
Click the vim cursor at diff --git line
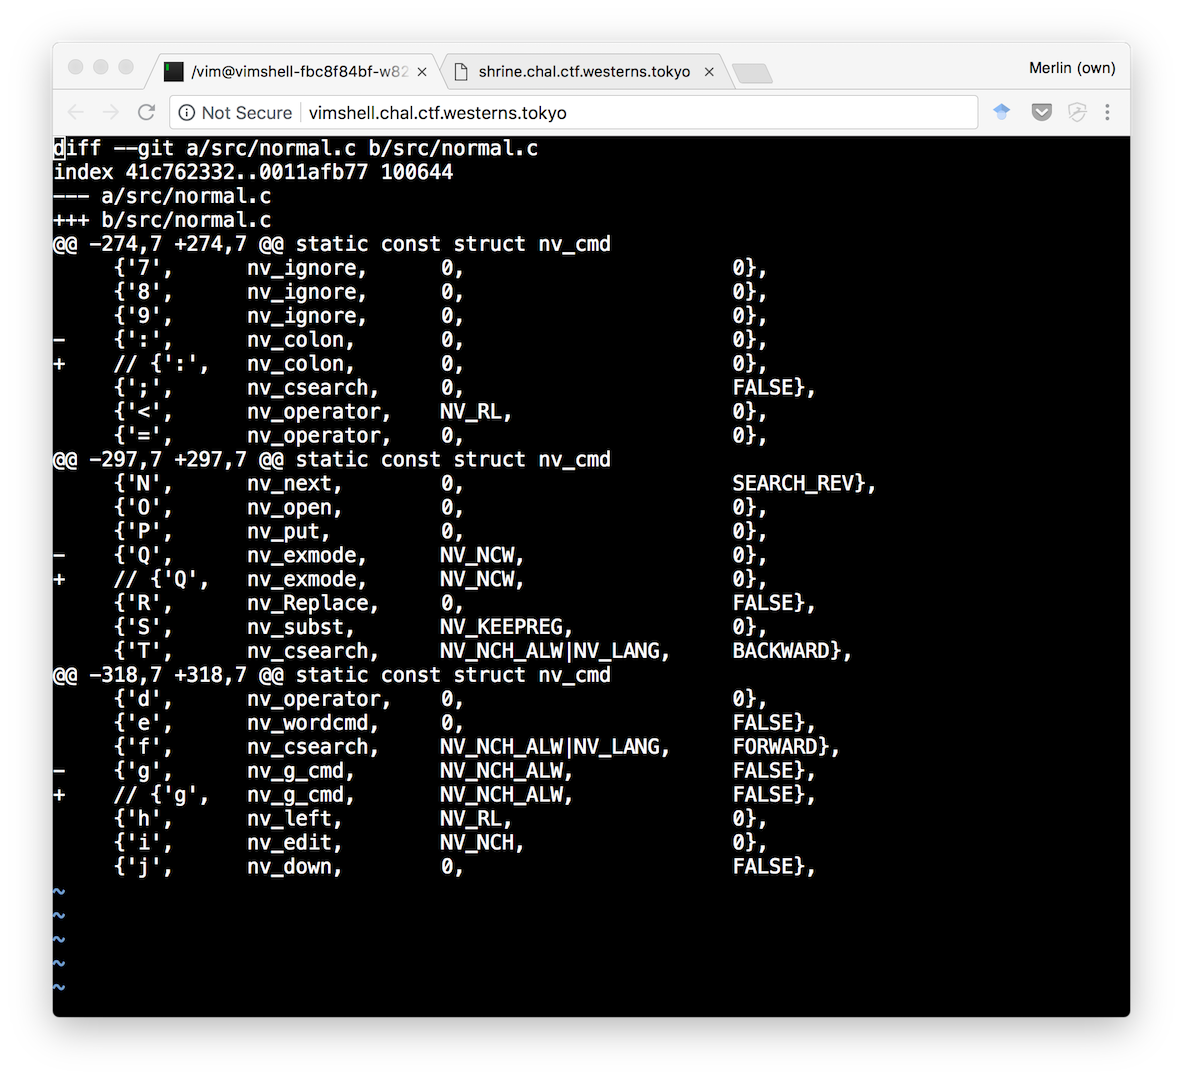coord(59,148)
